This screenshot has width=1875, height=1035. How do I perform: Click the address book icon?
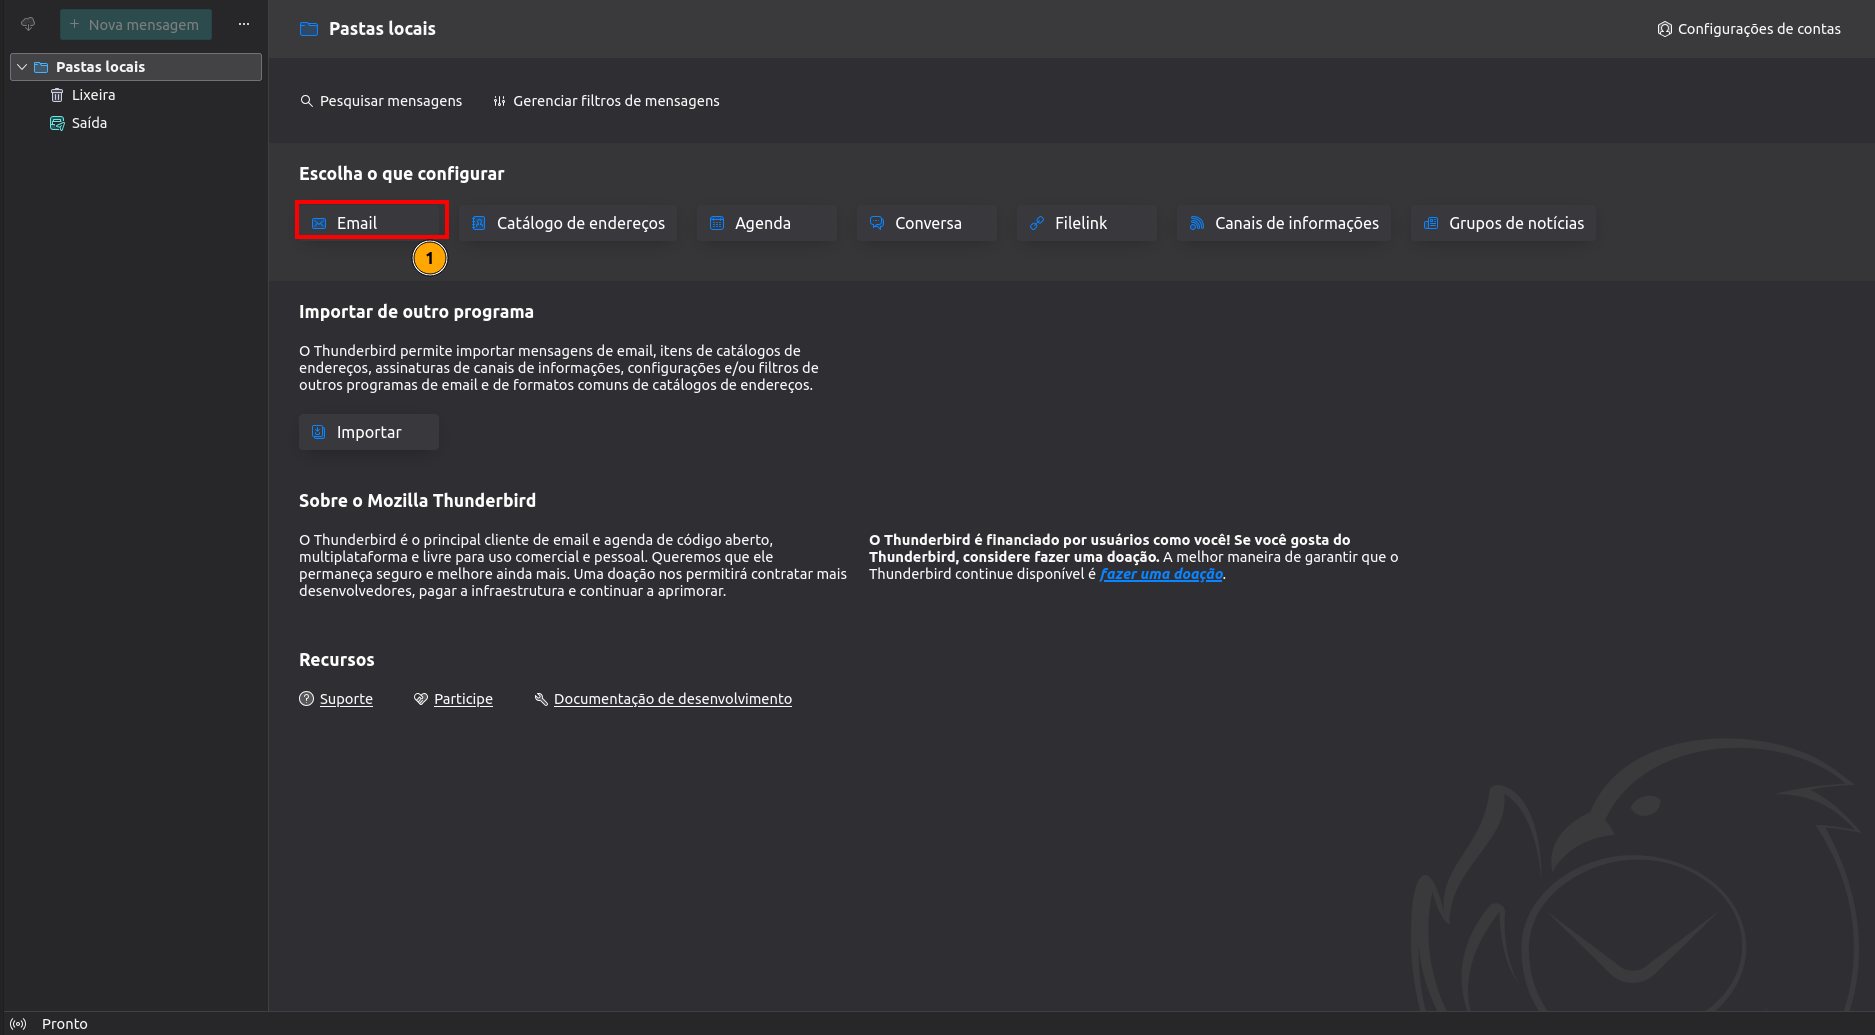[x=479, y=223]
